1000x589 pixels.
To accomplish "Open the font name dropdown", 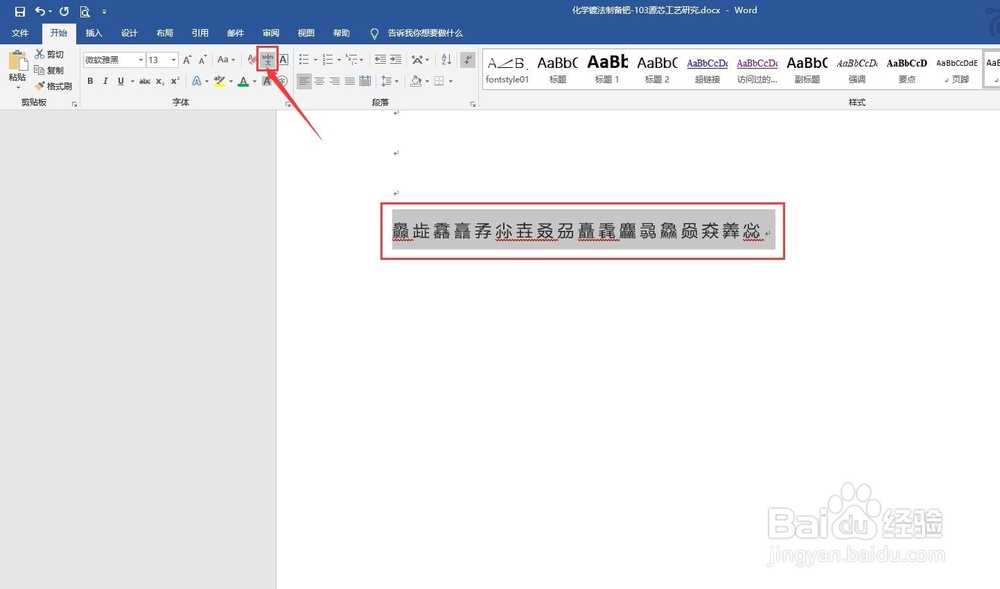I will (x=140, y=59).
